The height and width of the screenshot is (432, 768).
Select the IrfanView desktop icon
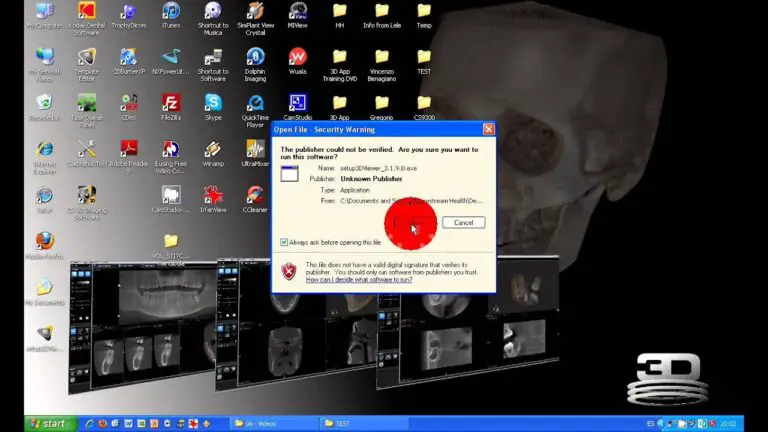click(x=213, y=199)
